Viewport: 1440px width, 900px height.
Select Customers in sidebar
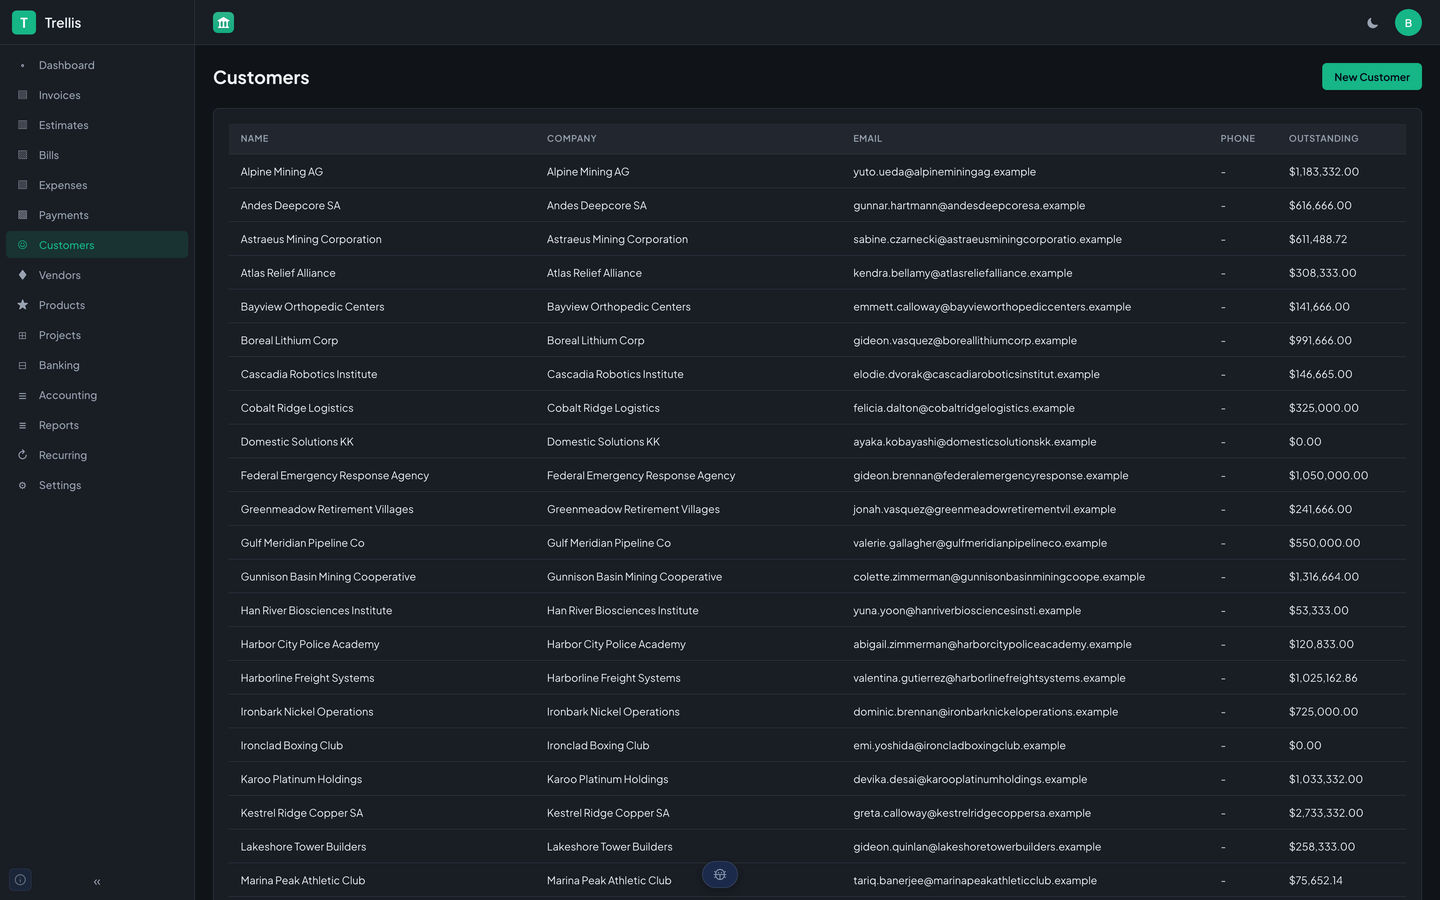(97, 245)
